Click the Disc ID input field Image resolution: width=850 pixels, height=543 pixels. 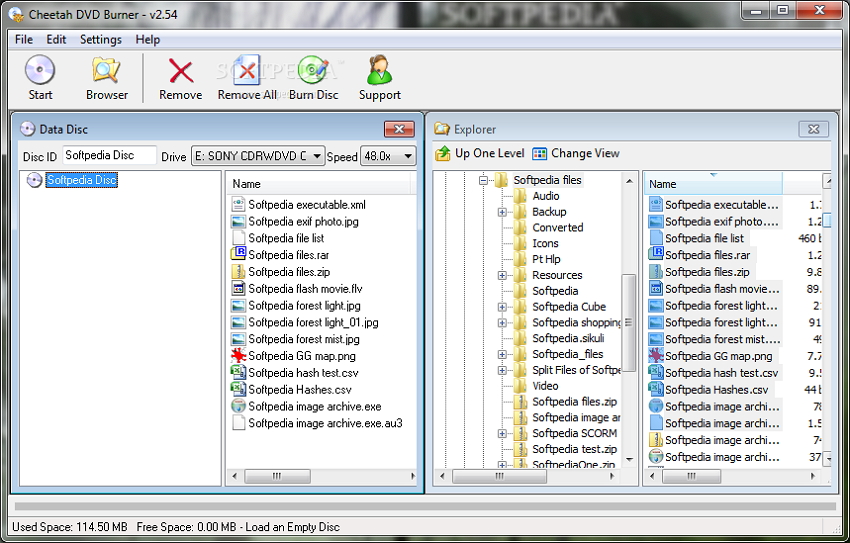tap(110, 156)
